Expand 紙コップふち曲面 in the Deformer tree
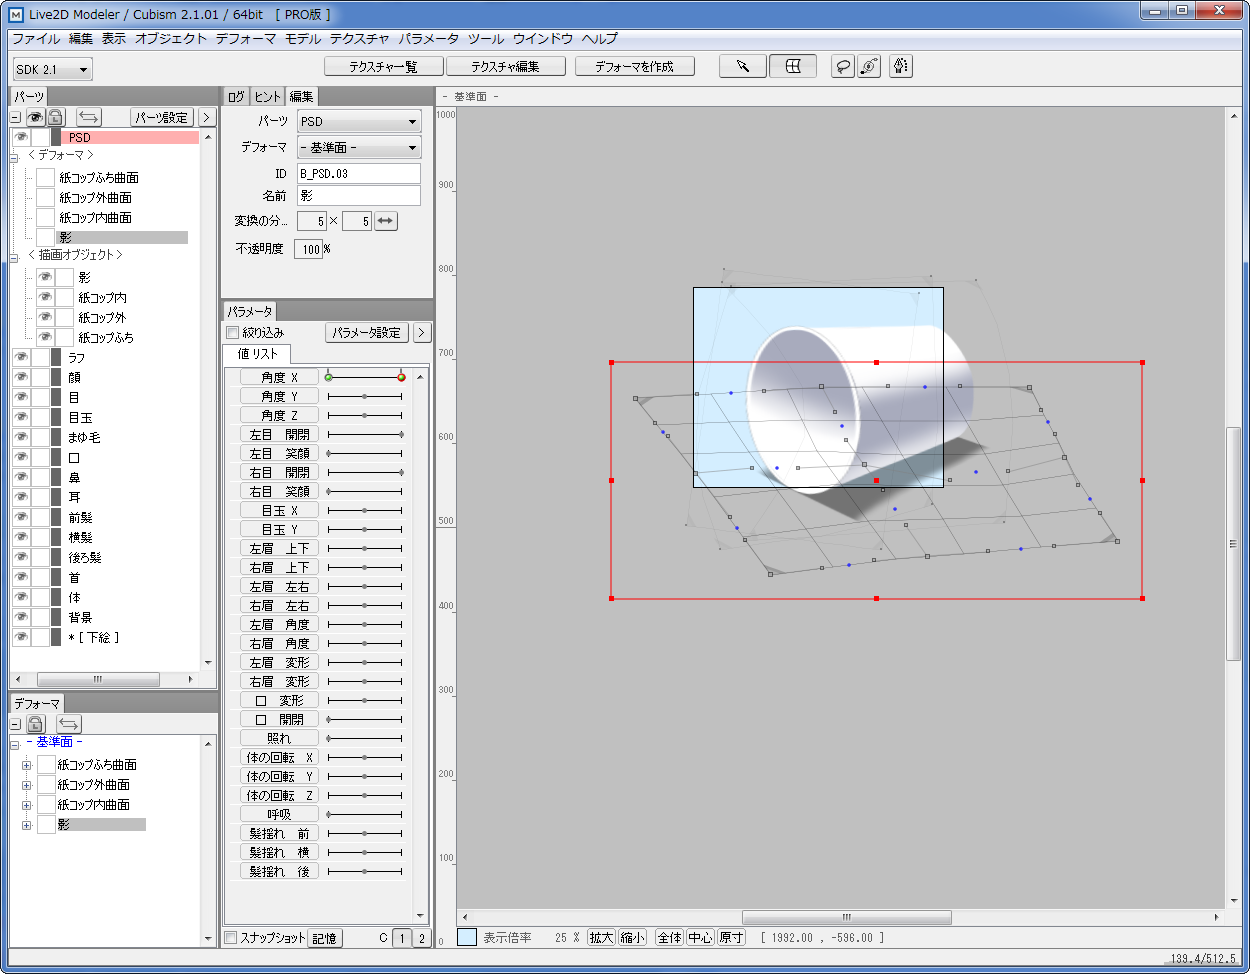The width and height of the screenshot is (1250, 974). point(27,765)
